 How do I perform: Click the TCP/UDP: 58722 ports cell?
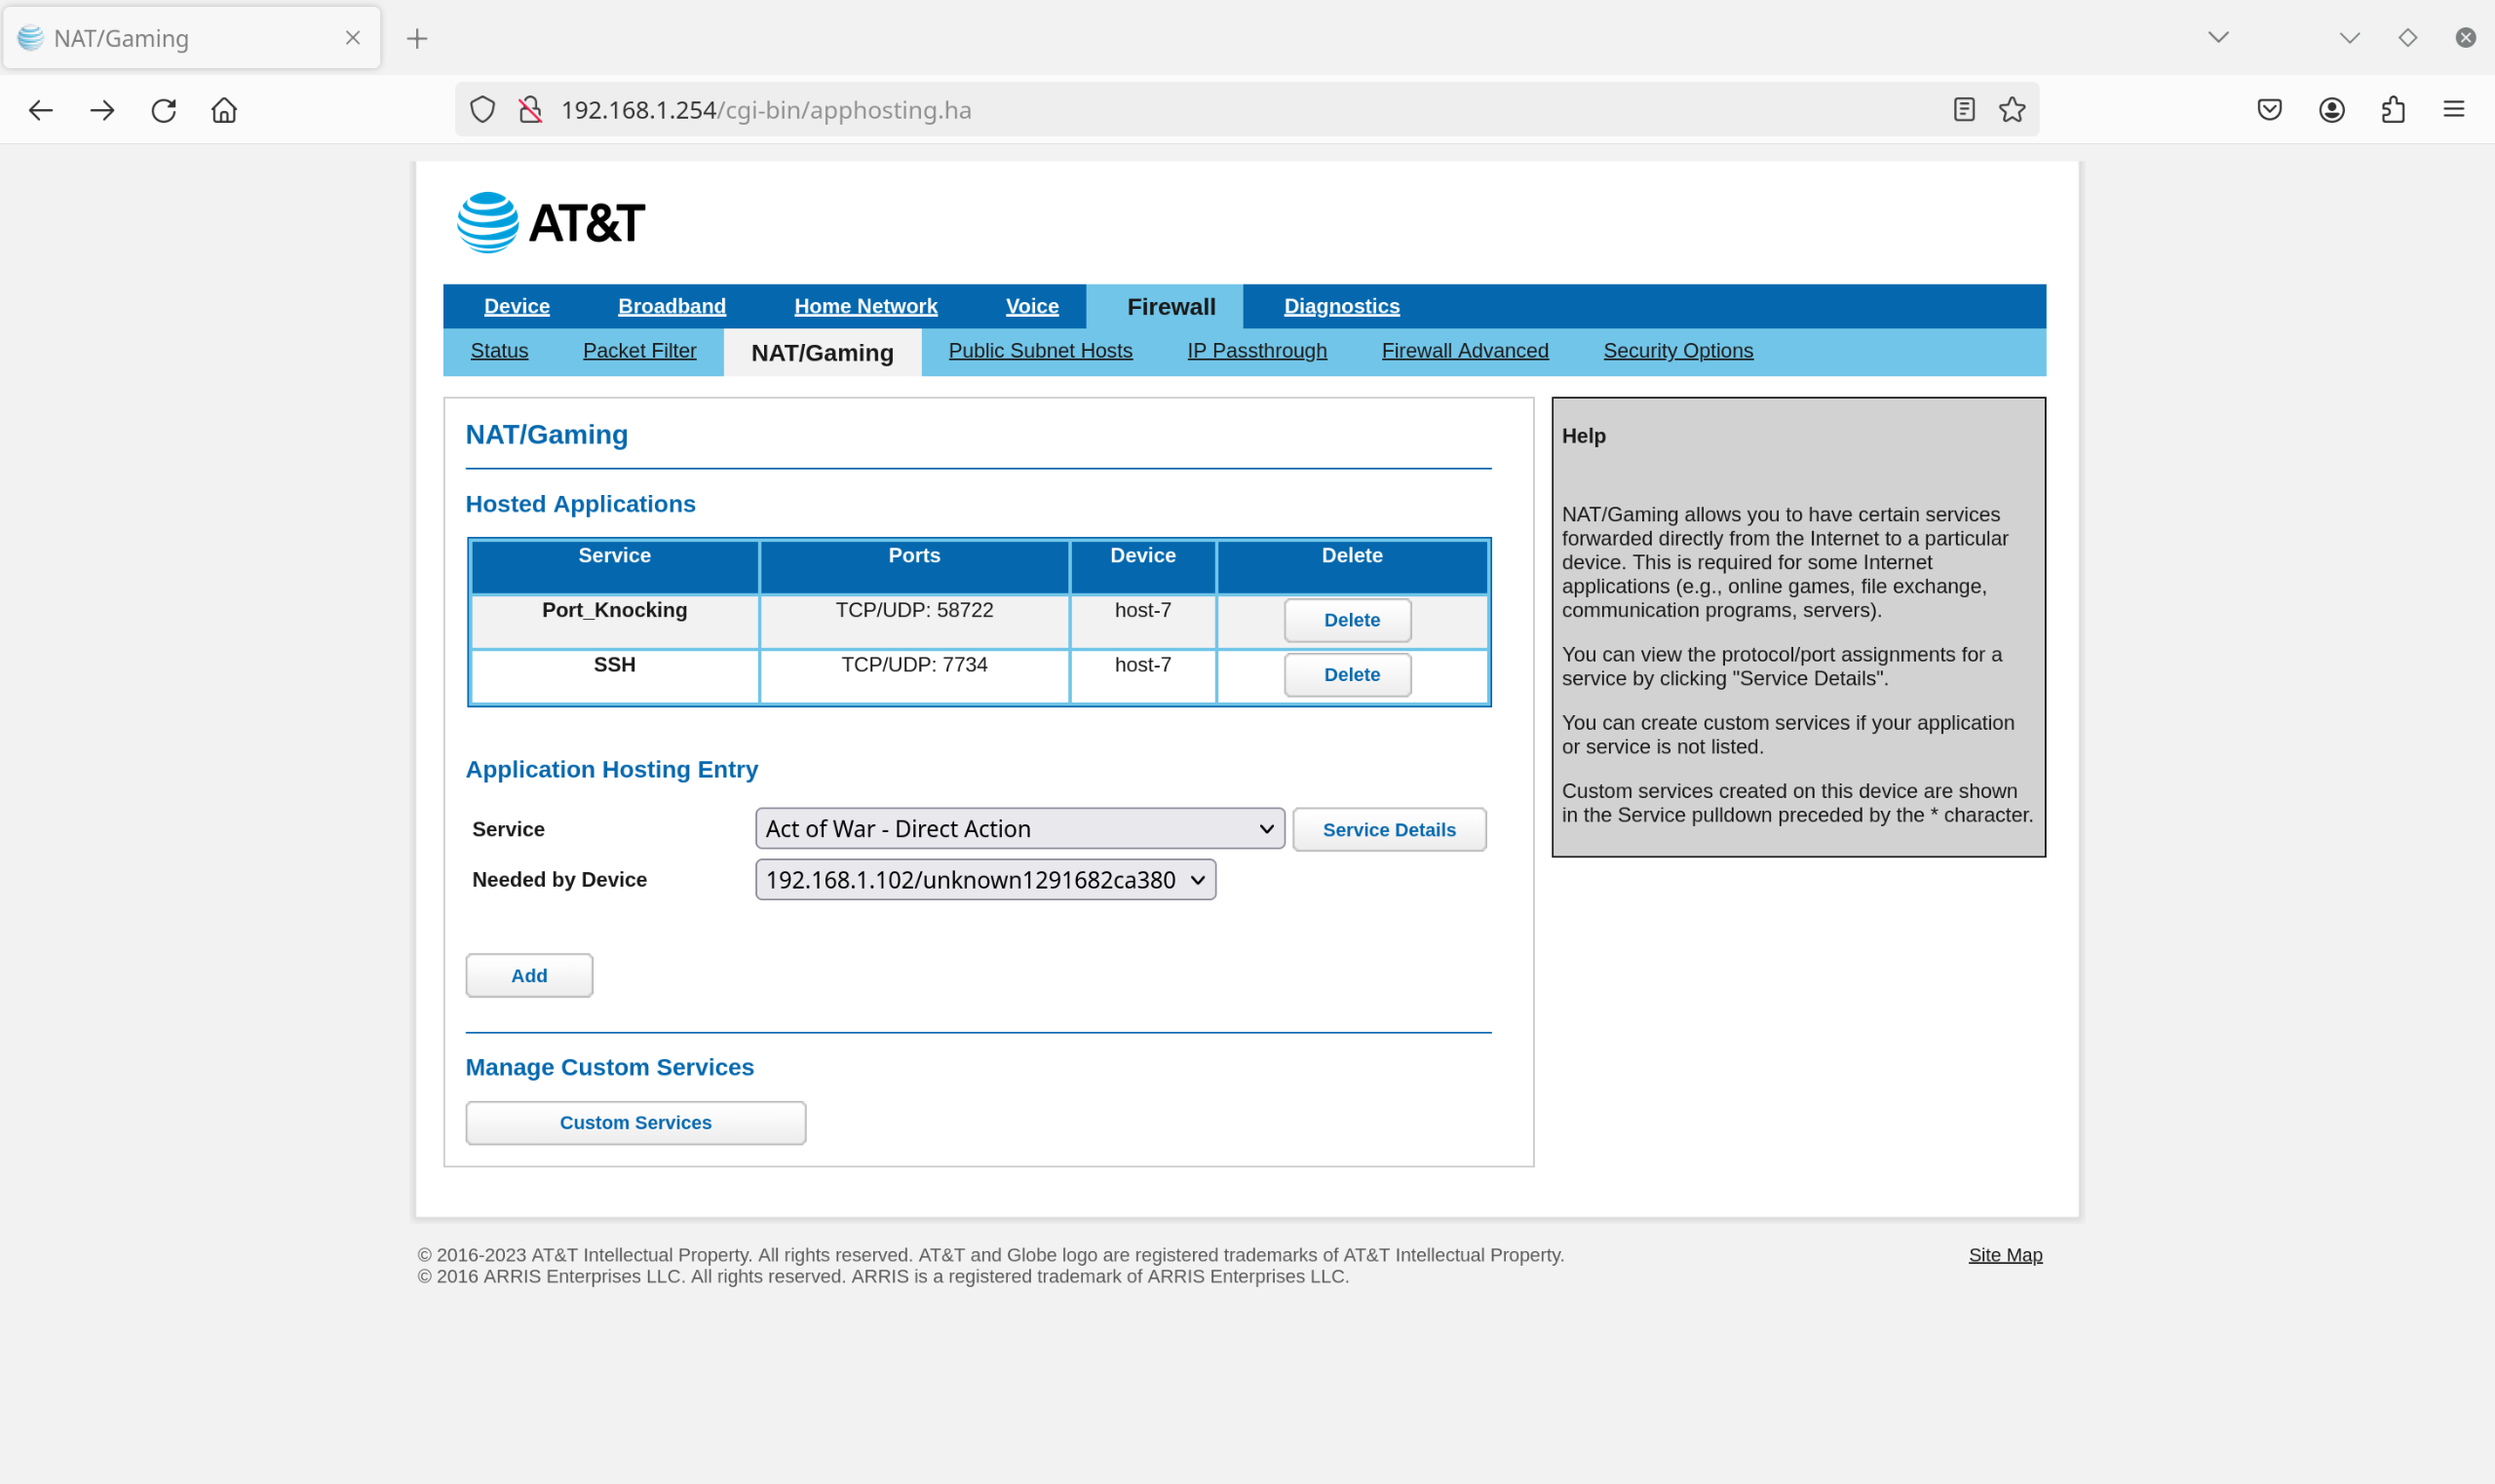click(x=914, y=621)
